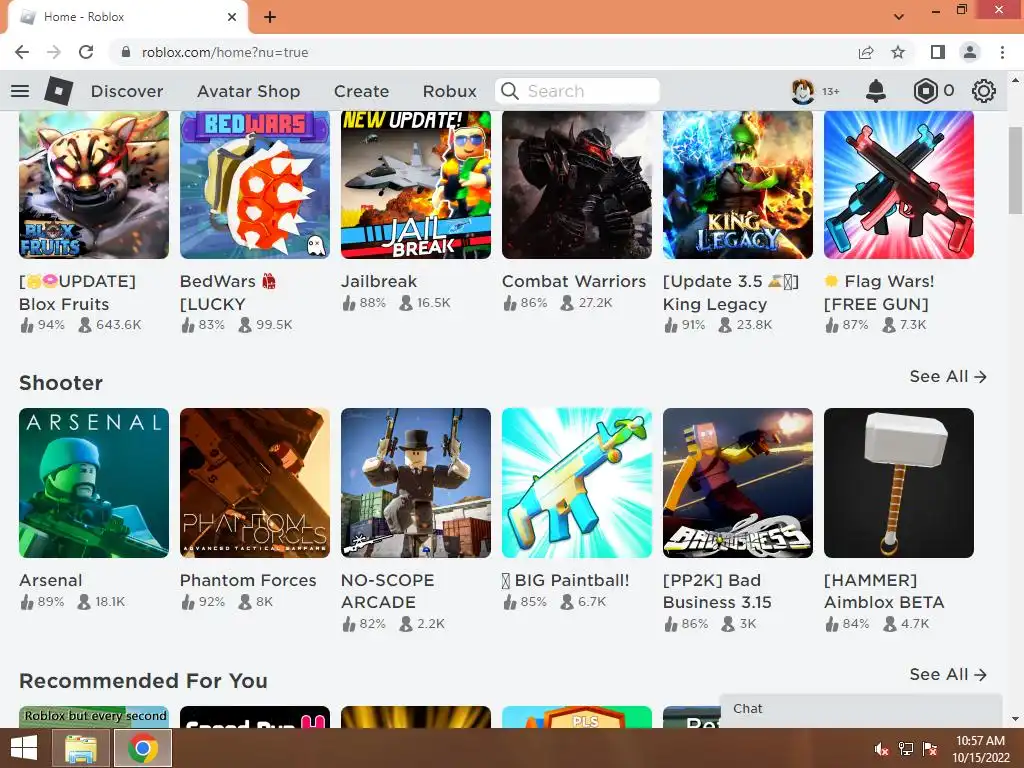Open the Bad Business thumbnail
This screenshot has width=1024, height=768.
tap(738, 483)
